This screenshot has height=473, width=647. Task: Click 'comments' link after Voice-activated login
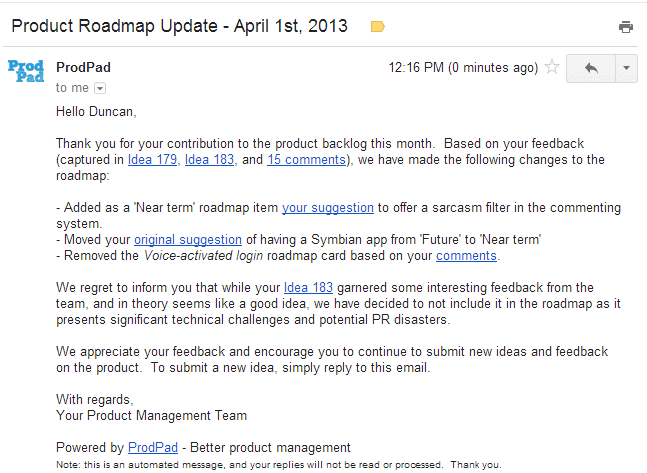(x=466, y=256)
